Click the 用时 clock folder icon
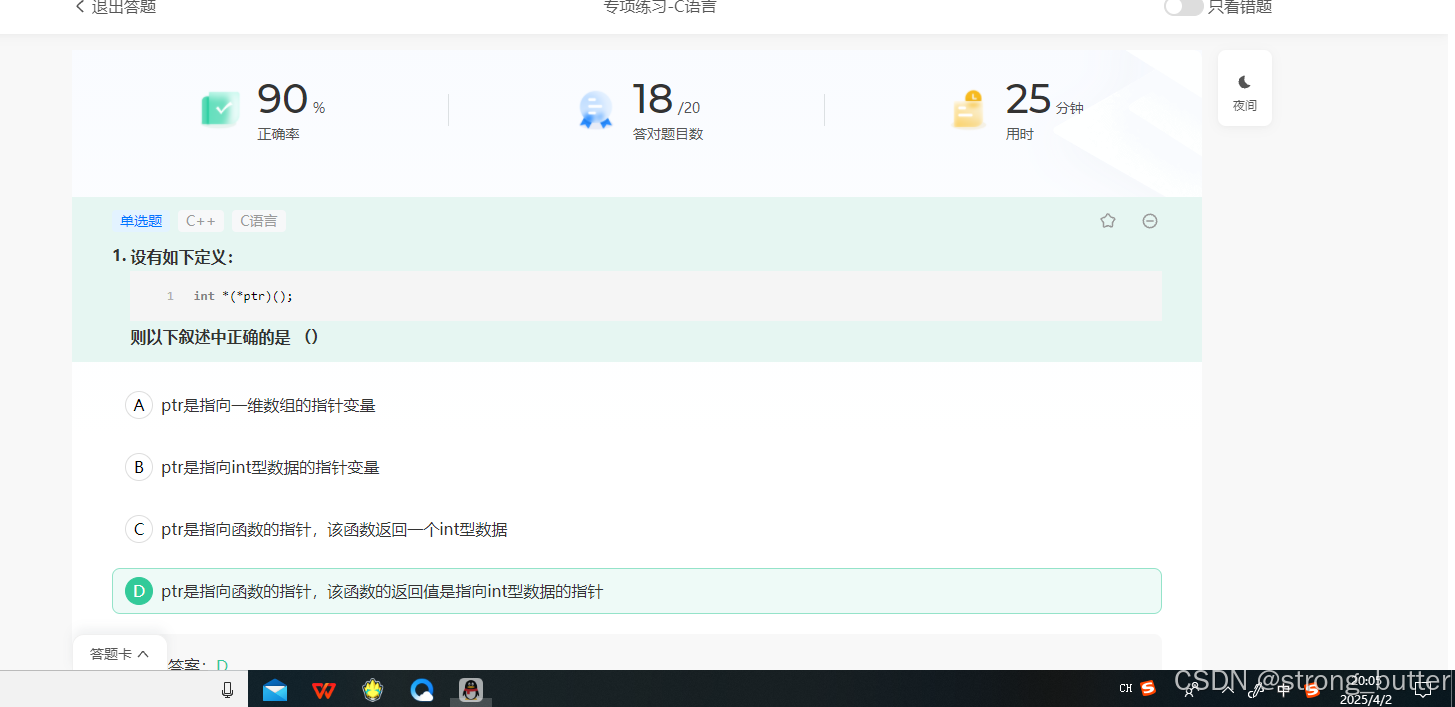1455x707 pixels. [969, 110]
